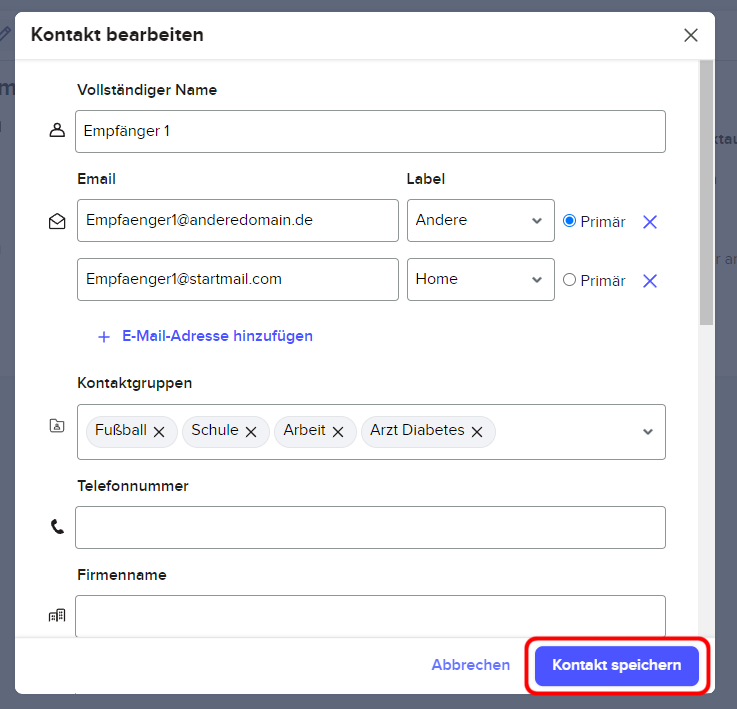Click the Kontaktgruppen heading label
Image resolution: width=737 pixels, height=709 pixels.
point(134,383)
